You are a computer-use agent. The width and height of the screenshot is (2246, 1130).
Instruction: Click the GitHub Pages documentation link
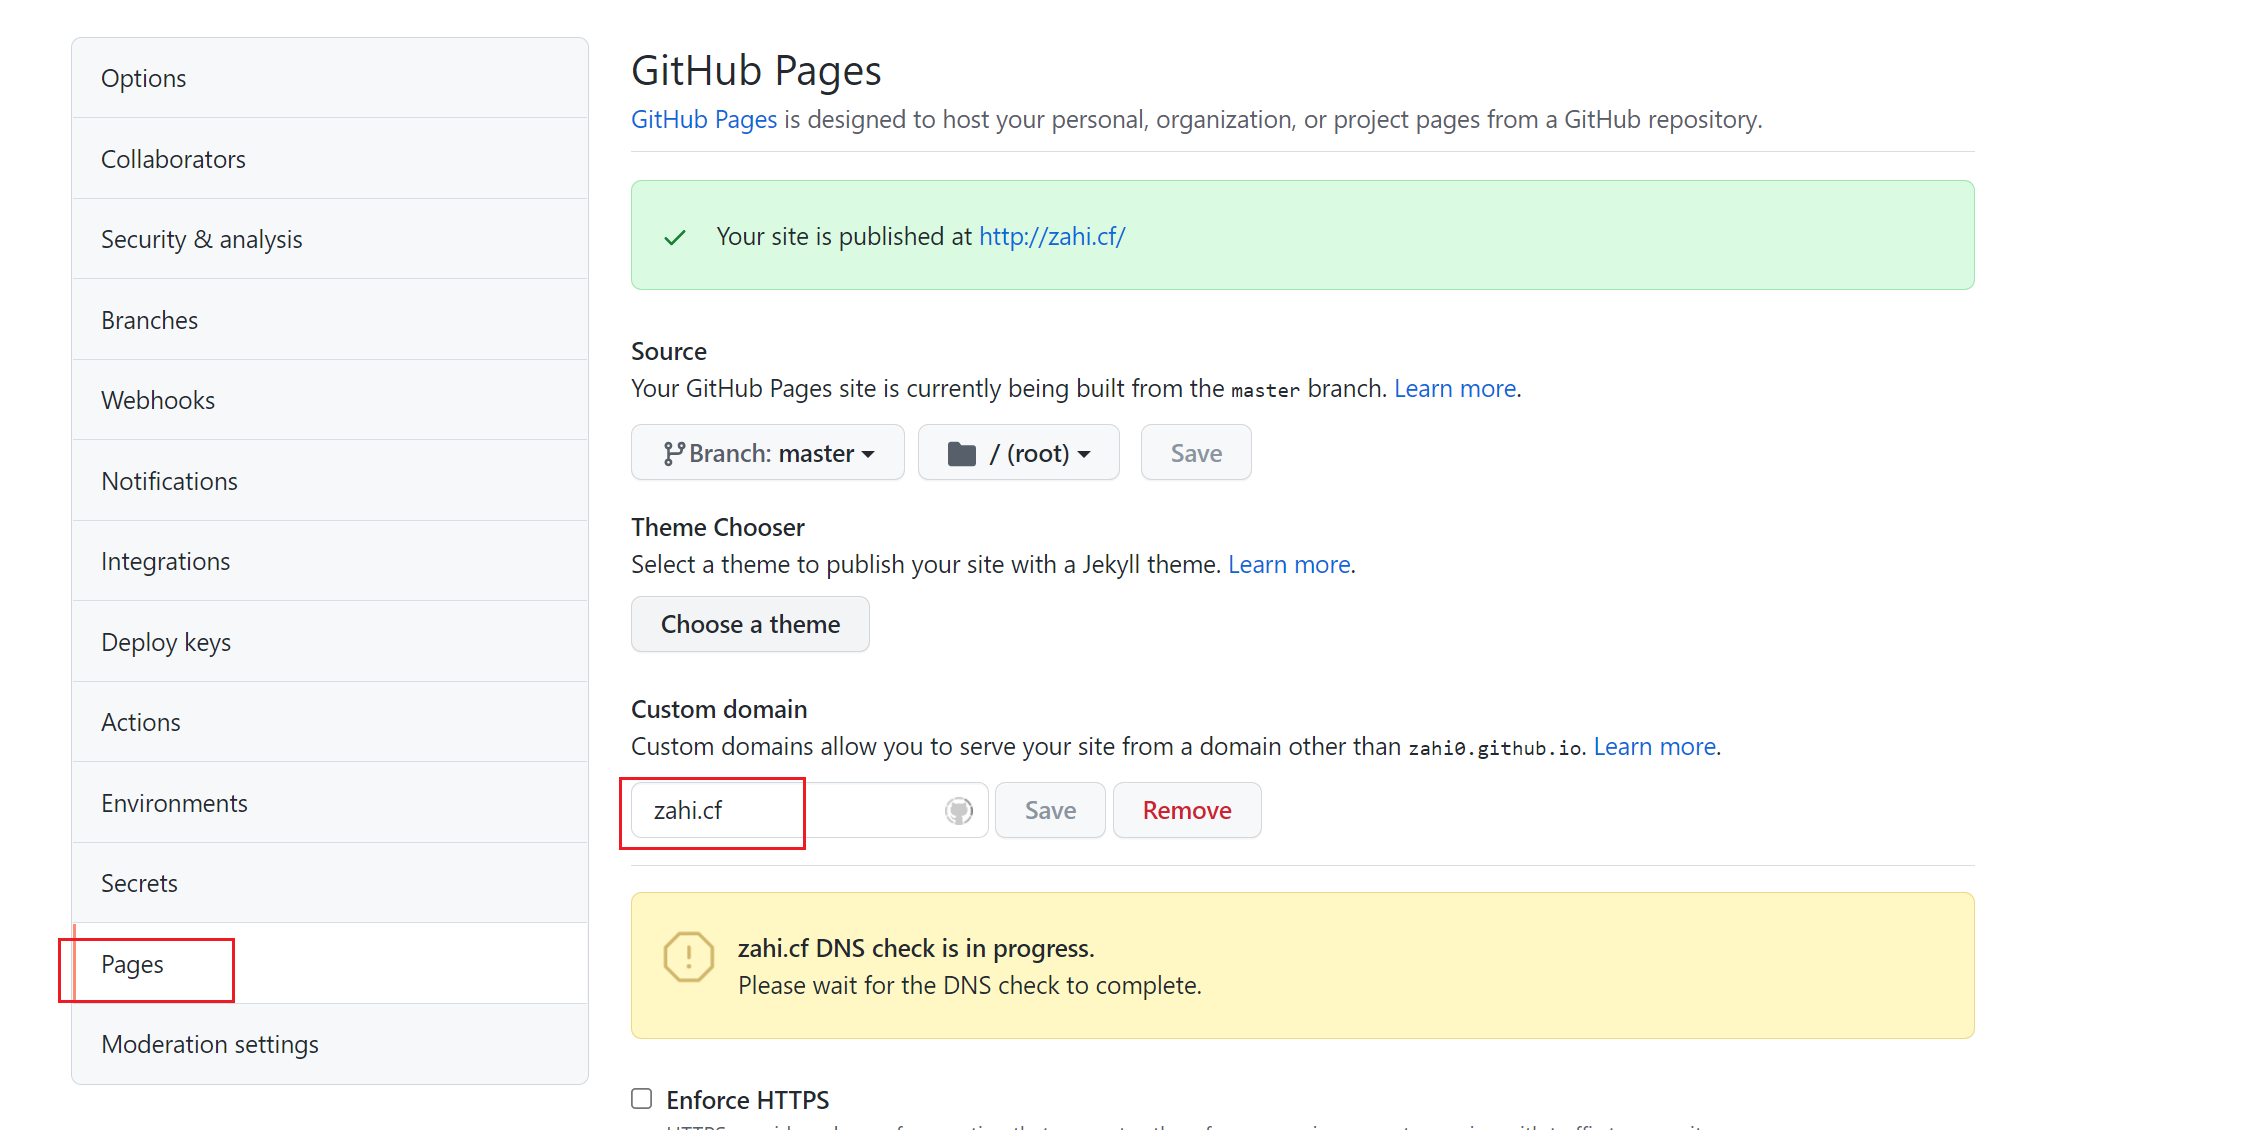click(704, 119)
